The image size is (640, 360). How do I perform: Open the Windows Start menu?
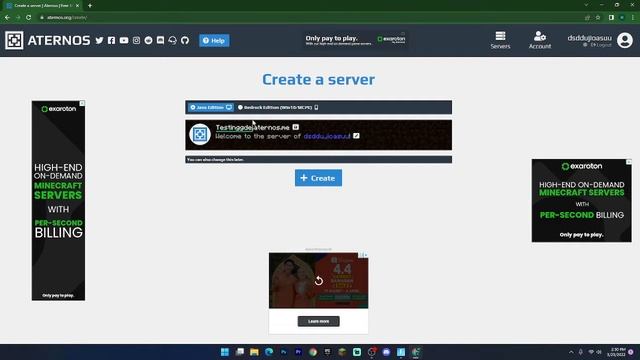click(225, 352)
